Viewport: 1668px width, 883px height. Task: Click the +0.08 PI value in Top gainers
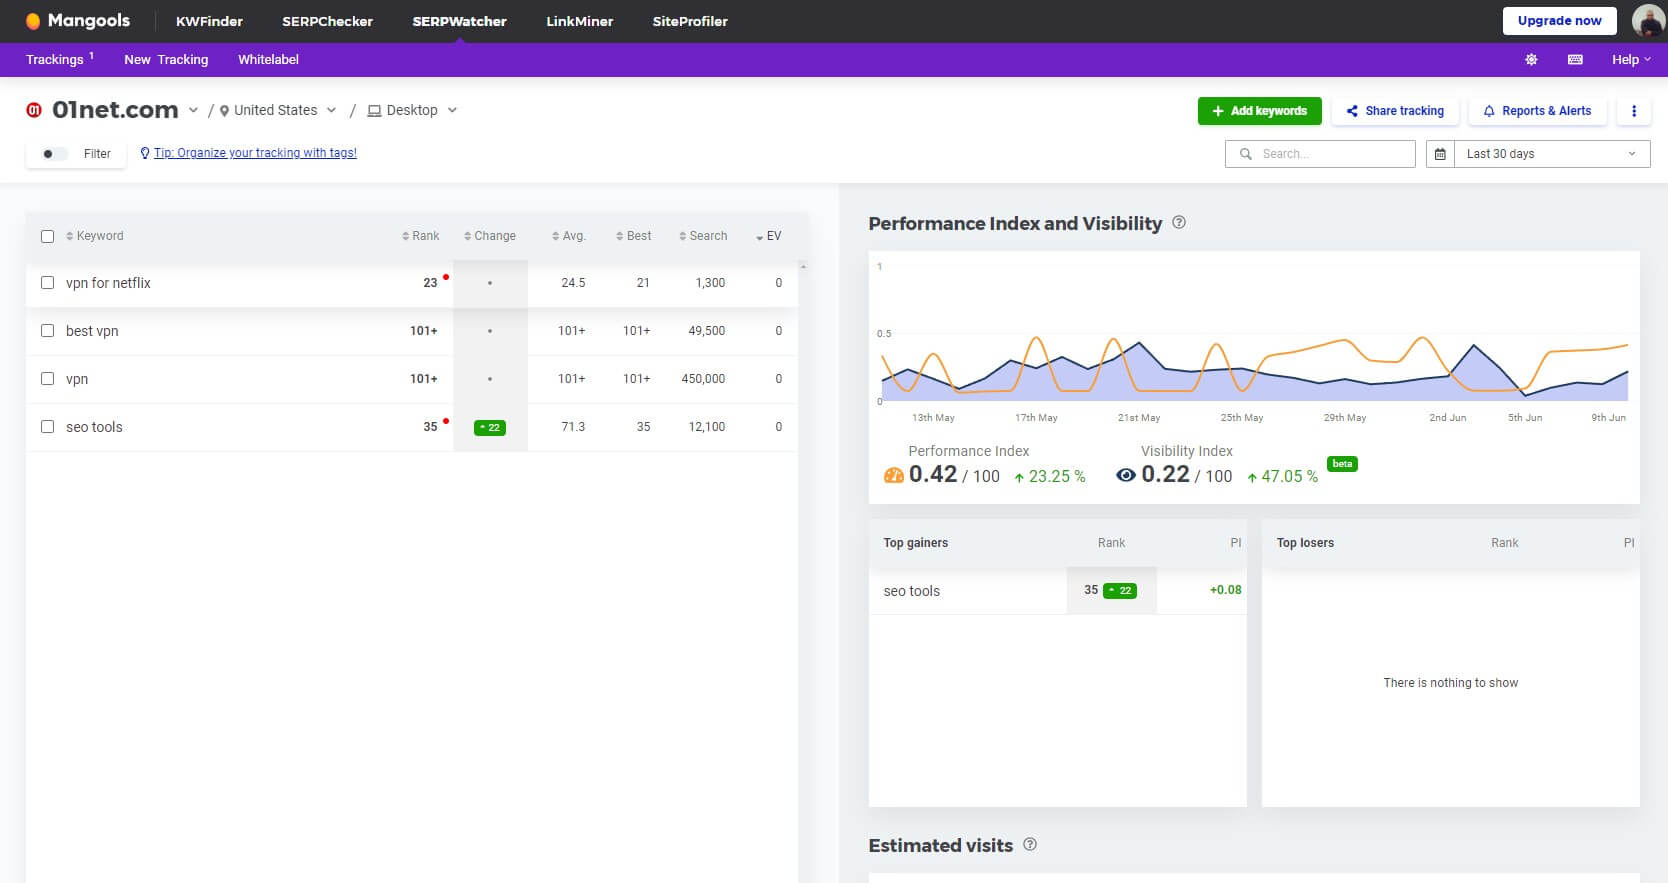click(1225, 590)
